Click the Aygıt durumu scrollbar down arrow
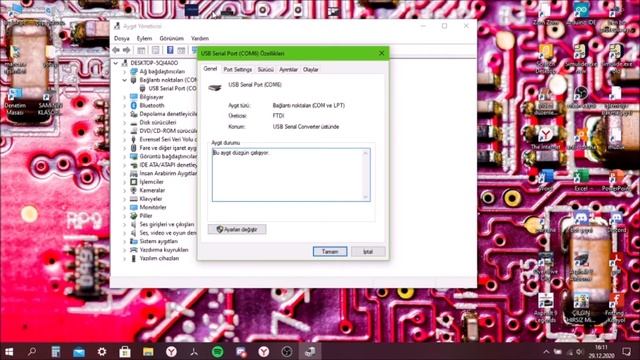The width and height of the screenshot is (640, 360). tap(365, 197)
